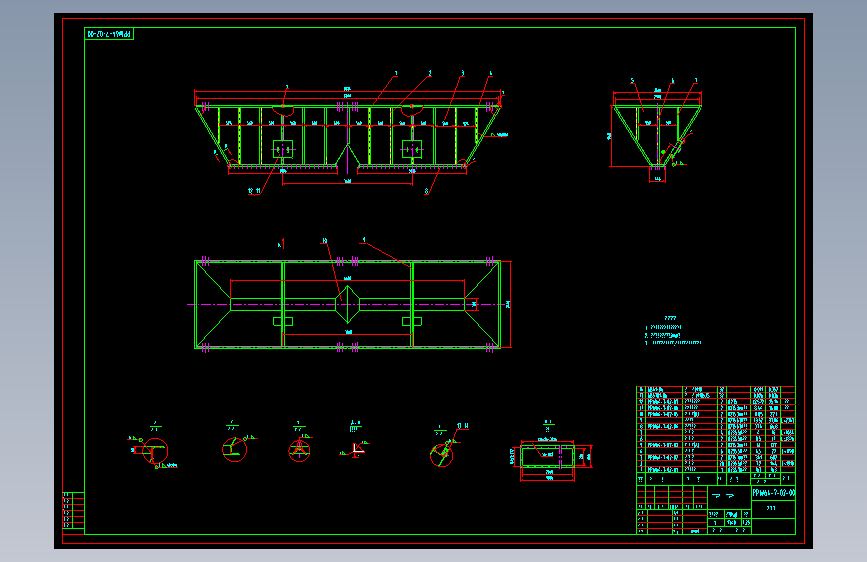Select the span dimension under the front view

[348, 182]
